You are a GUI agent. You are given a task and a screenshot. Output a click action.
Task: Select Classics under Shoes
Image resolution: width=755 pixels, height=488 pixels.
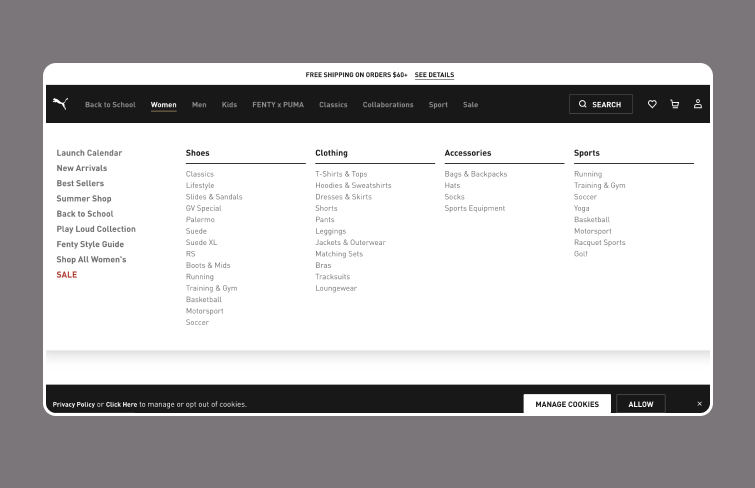(x=200, y=174)
